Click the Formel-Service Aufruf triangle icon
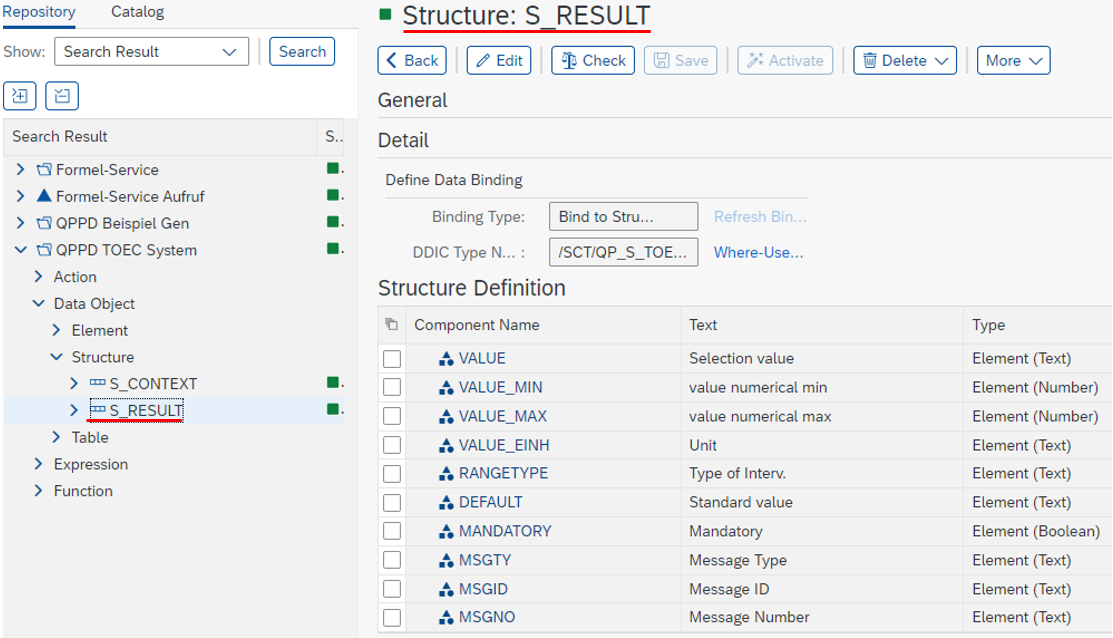 (43, 196)
